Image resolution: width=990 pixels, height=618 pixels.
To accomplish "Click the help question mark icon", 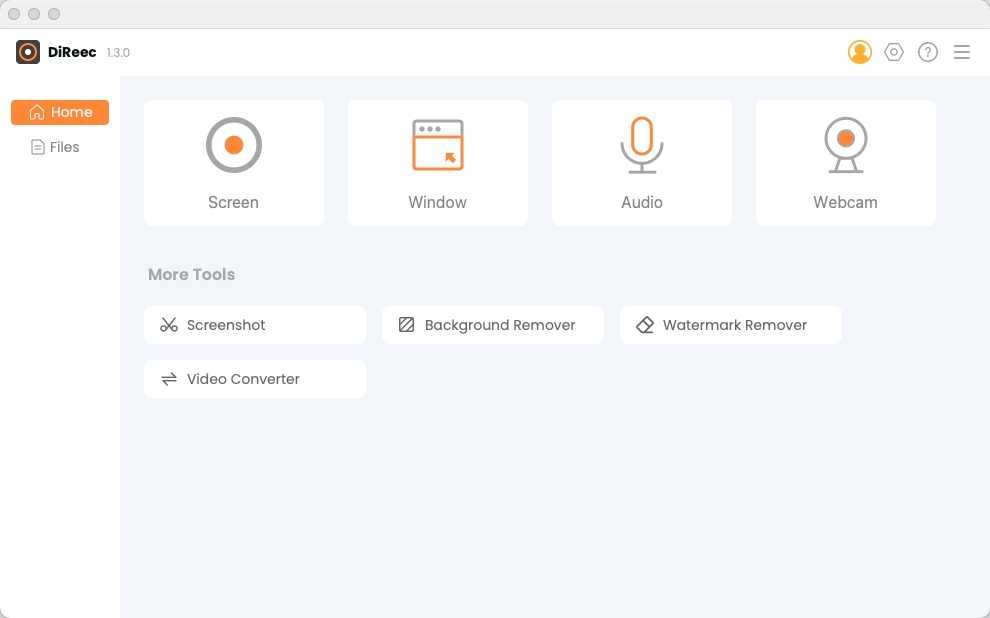I will point(927,52).
